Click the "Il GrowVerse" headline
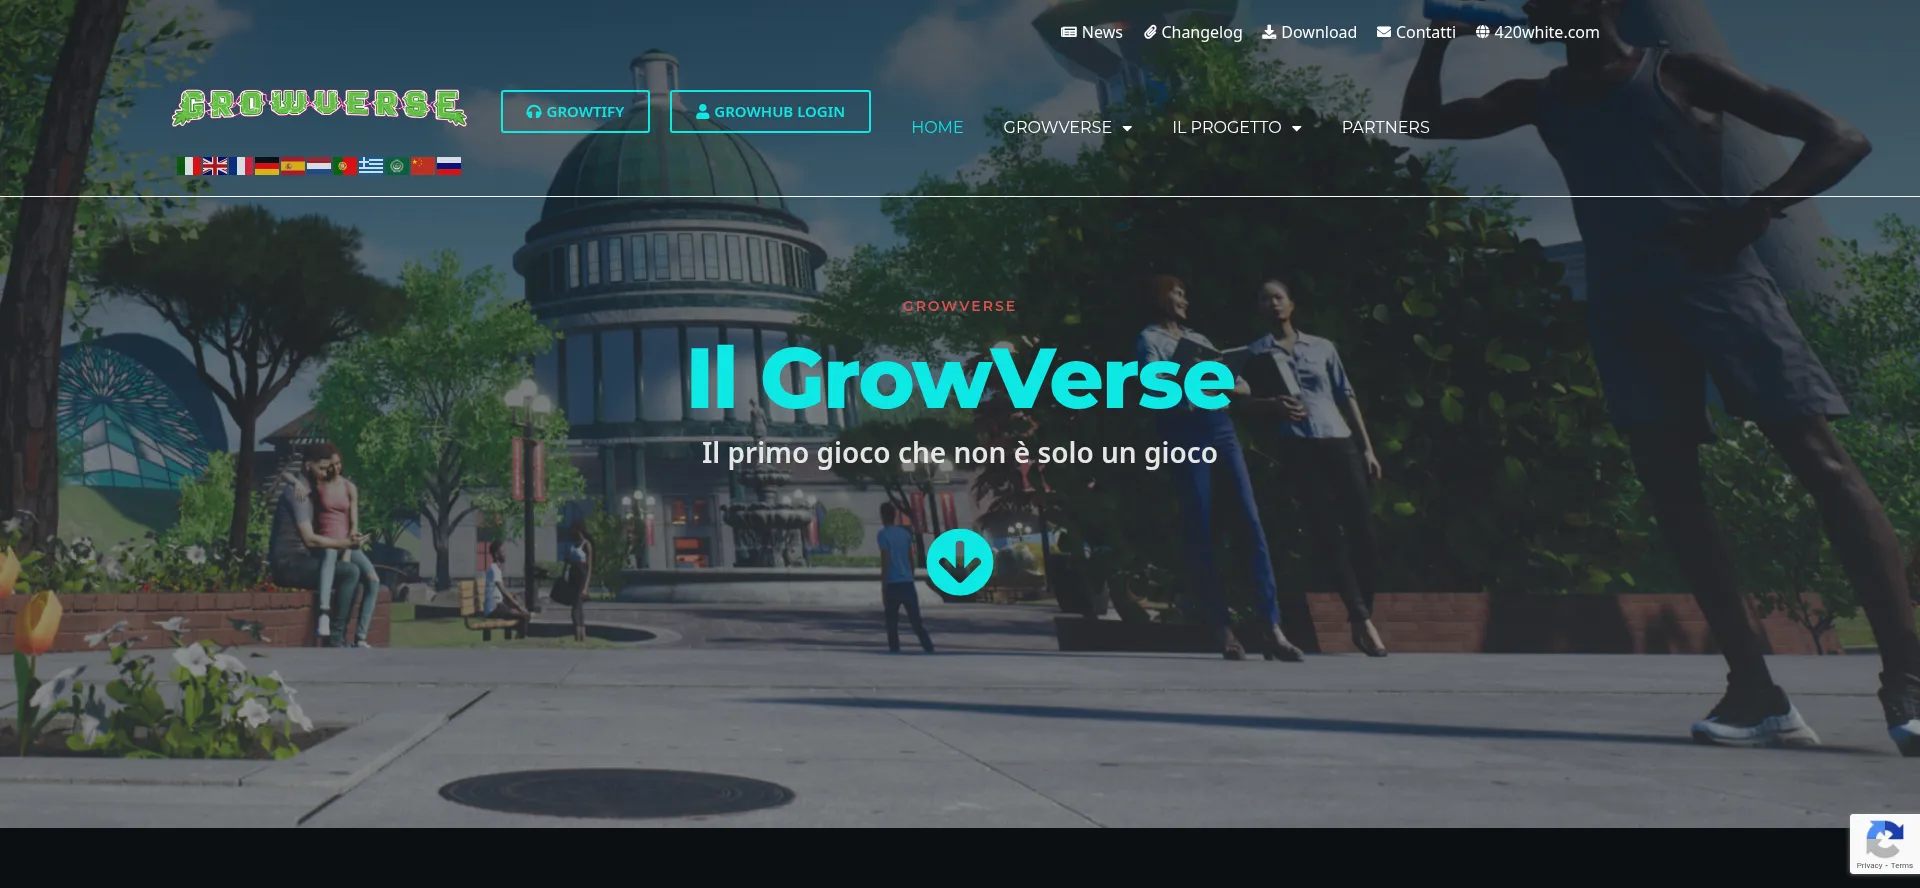 point(961,379)
